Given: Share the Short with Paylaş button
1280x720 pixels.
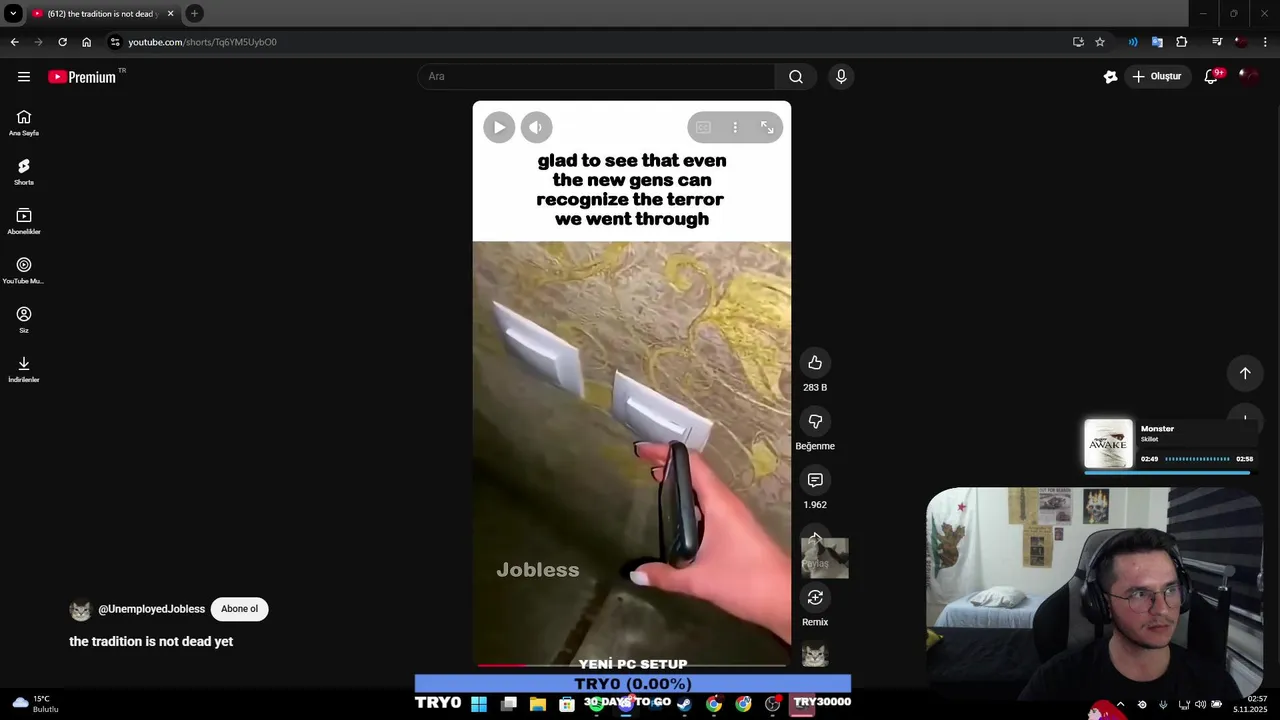Looking at the screenshot, I should [815, 540].
